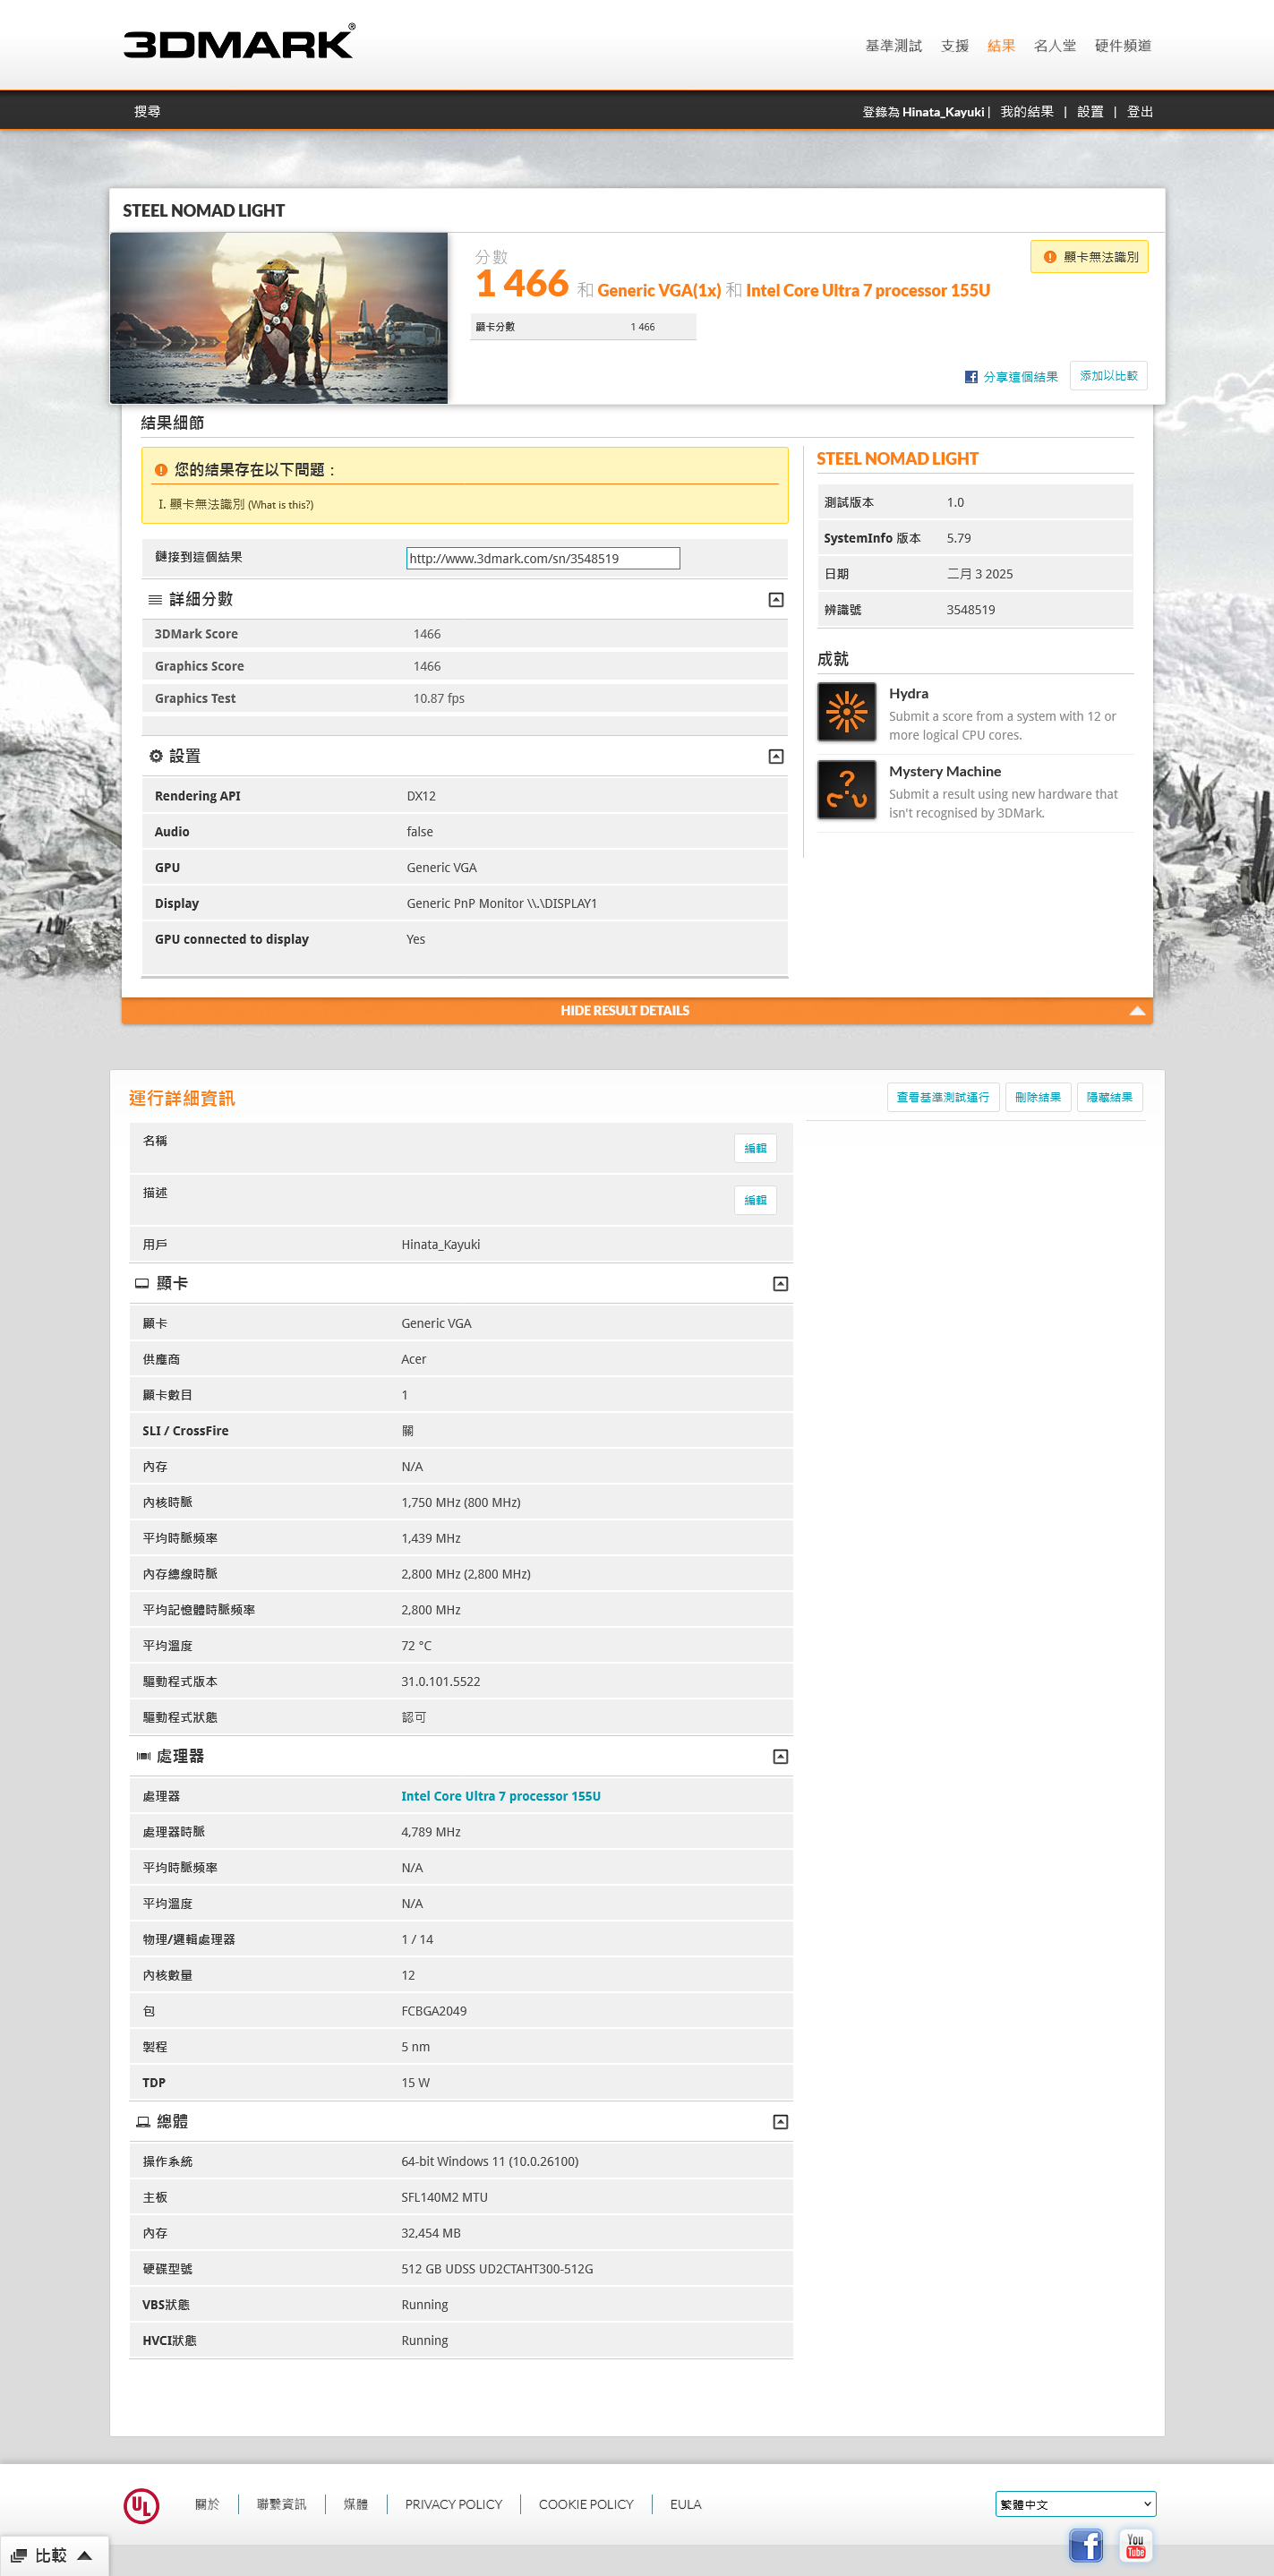The height and width of the screenshot is (2576, 1274).
Task: Click the Steel Nomad Light thumbnail image
Action: (279, 318)
